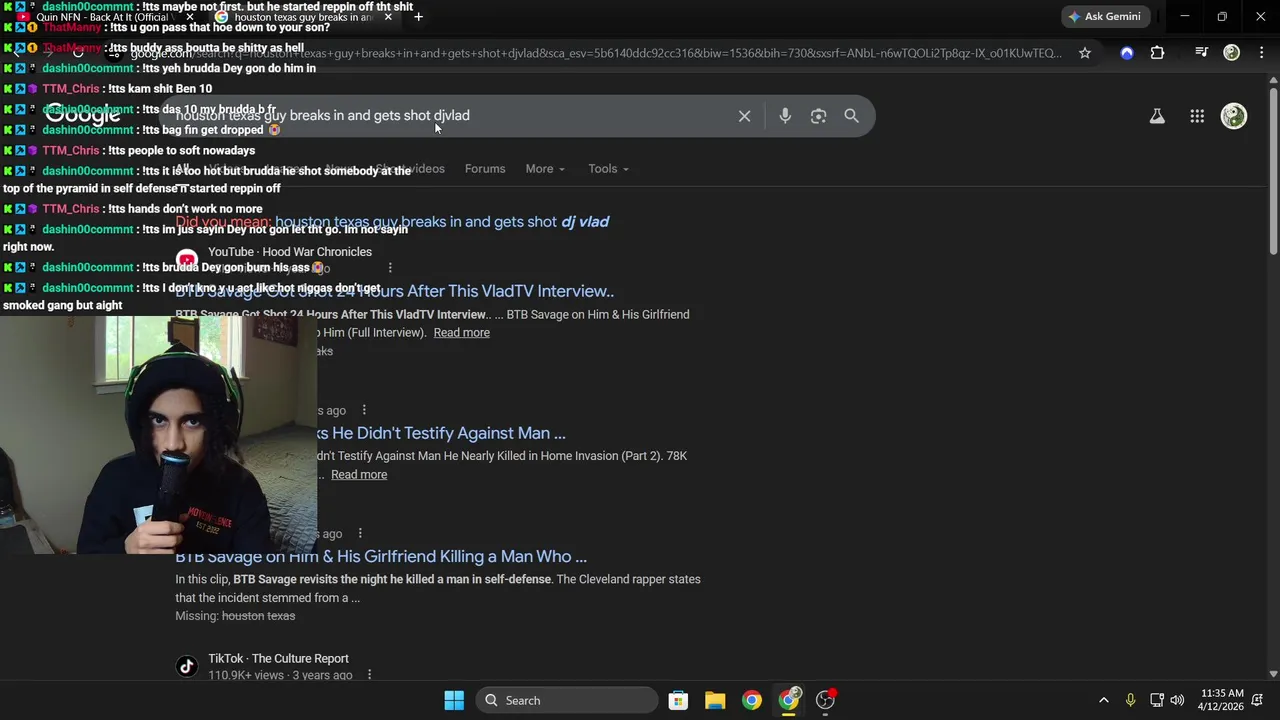Open search by image camera icon
This screenshot has width=1280, height=720.
[x=818, y=116]
